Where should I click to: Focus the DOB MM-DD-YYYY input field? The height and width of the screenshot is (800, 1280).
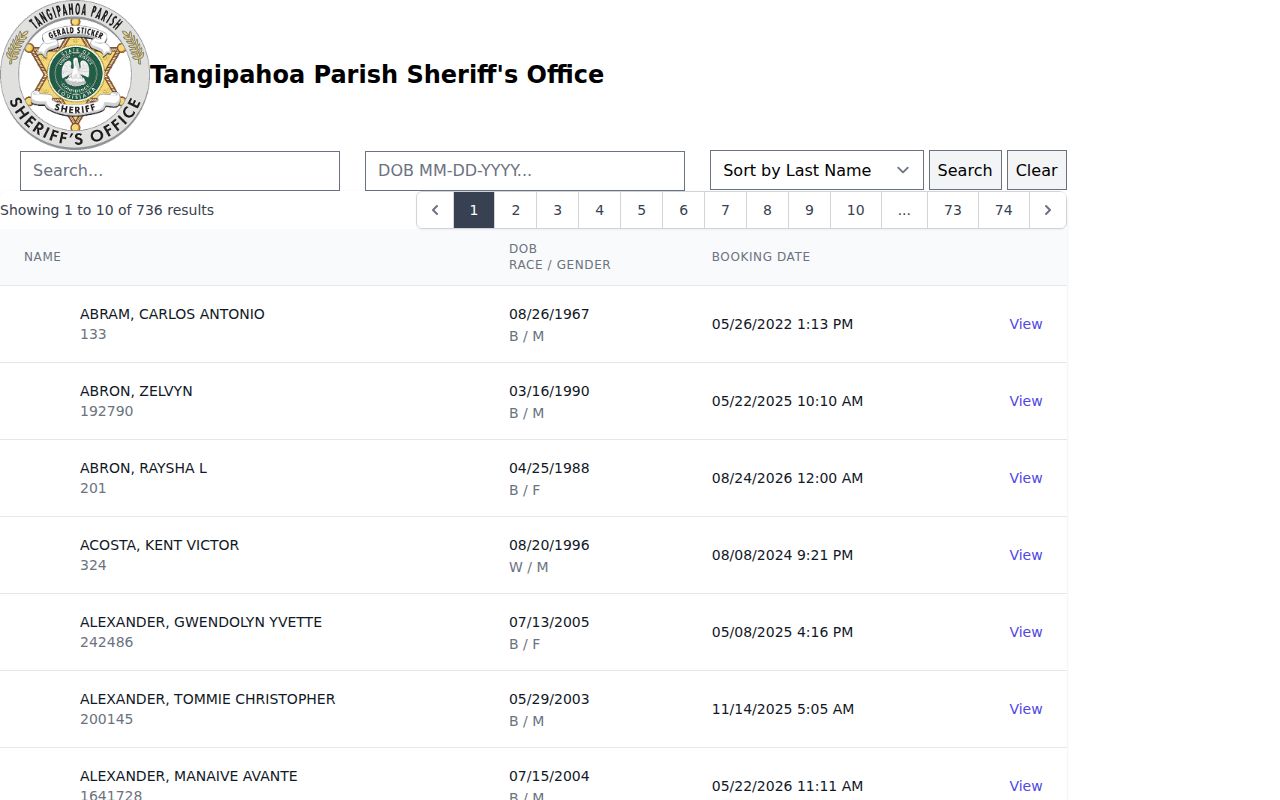click(x=525, y=171)
